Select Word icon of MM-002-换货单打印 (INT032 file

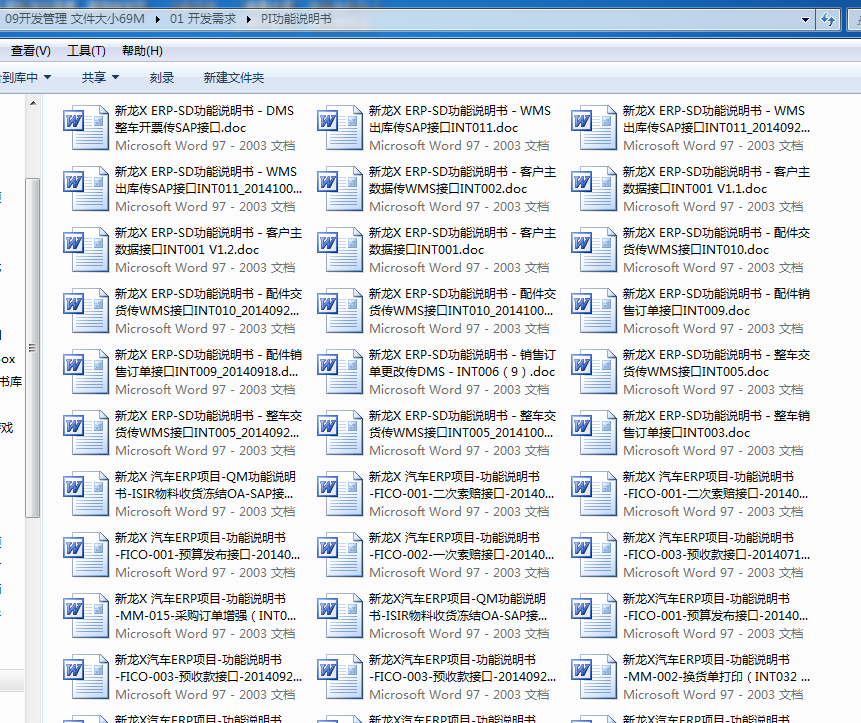tap(594, 676)
